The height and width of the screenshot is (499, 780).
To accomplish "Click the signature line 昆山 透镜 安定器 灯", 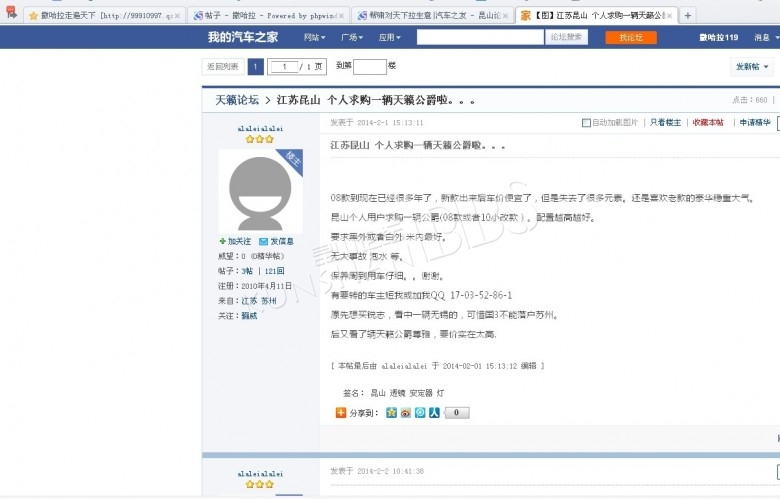I will 393,393.
